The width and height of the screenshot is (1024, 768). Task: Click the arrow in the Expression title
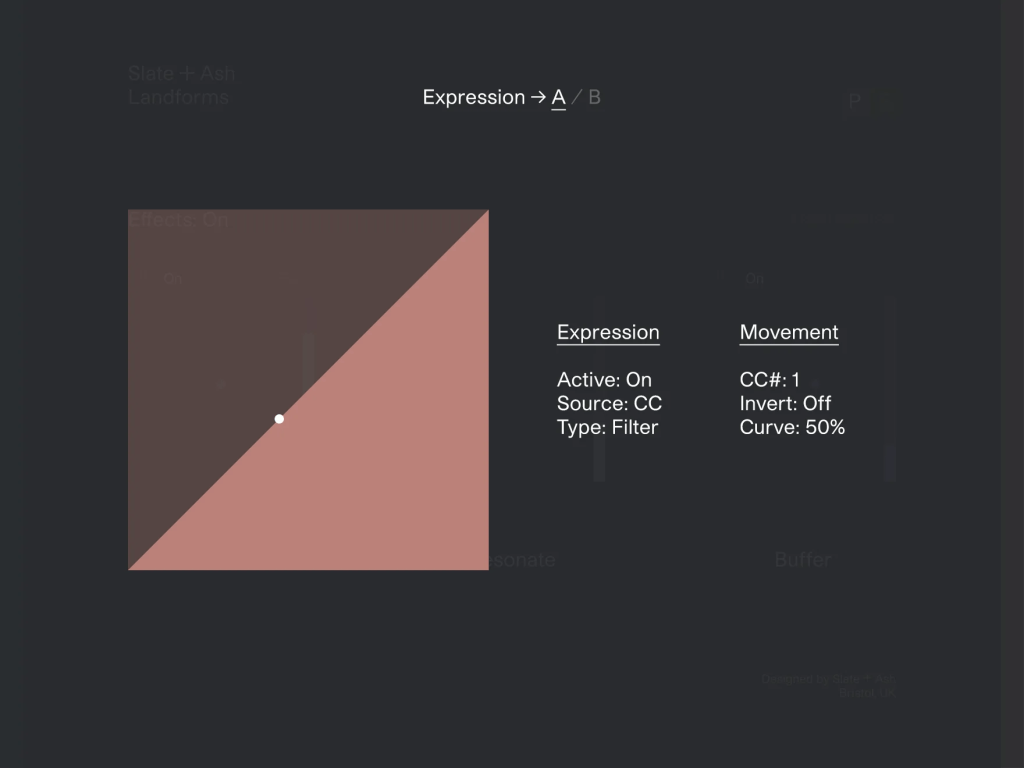click(538, 97)
